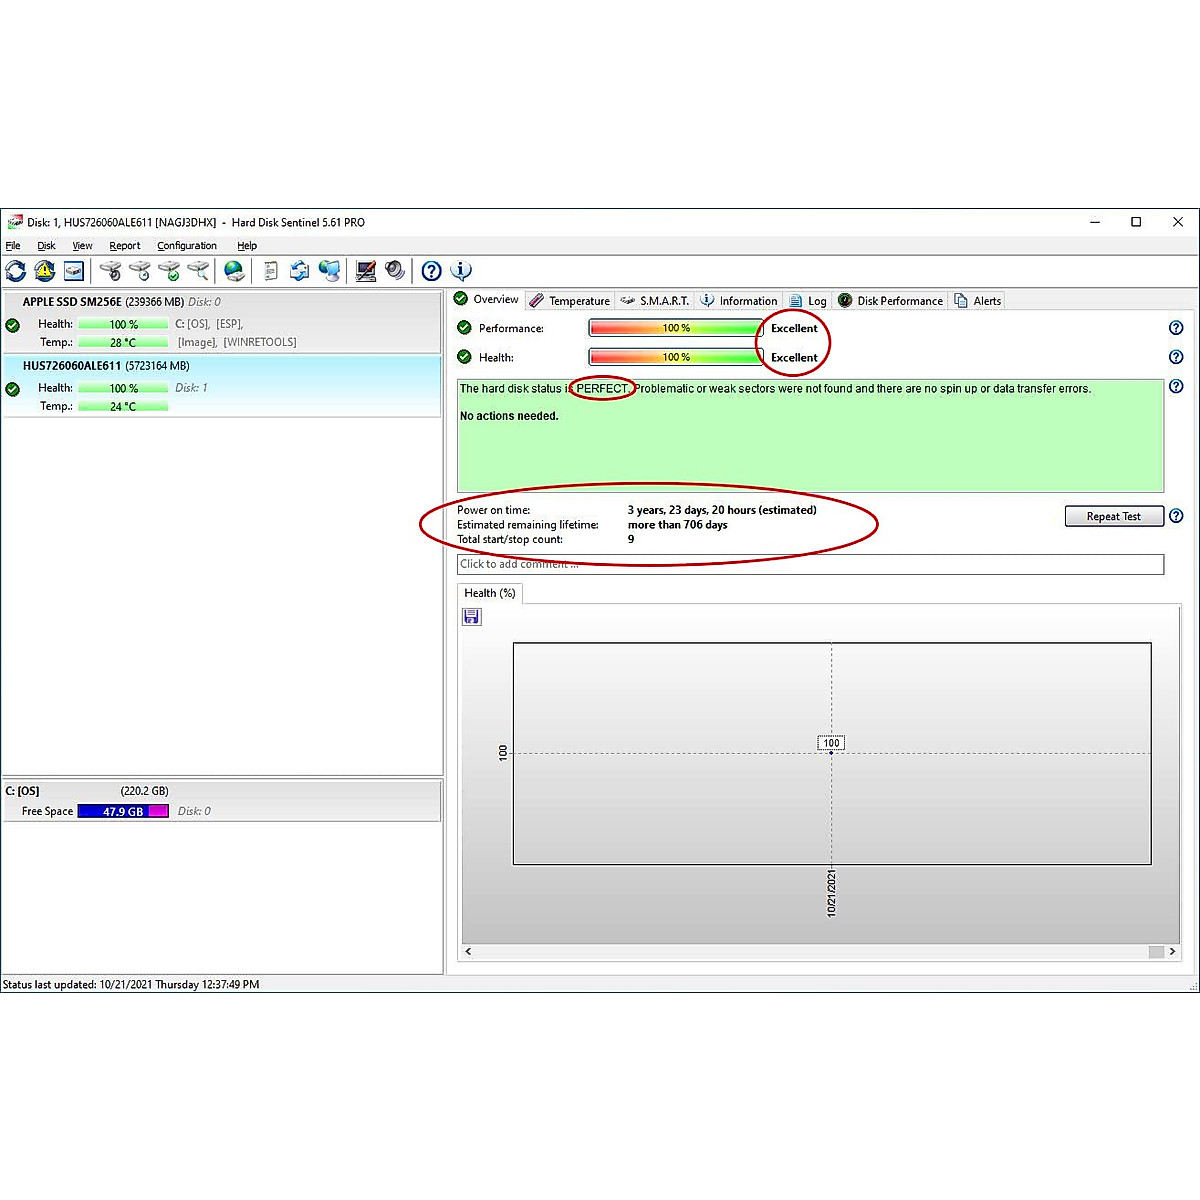
Task: Click the blue question mark toolbar icon
Action: (431, 271)
